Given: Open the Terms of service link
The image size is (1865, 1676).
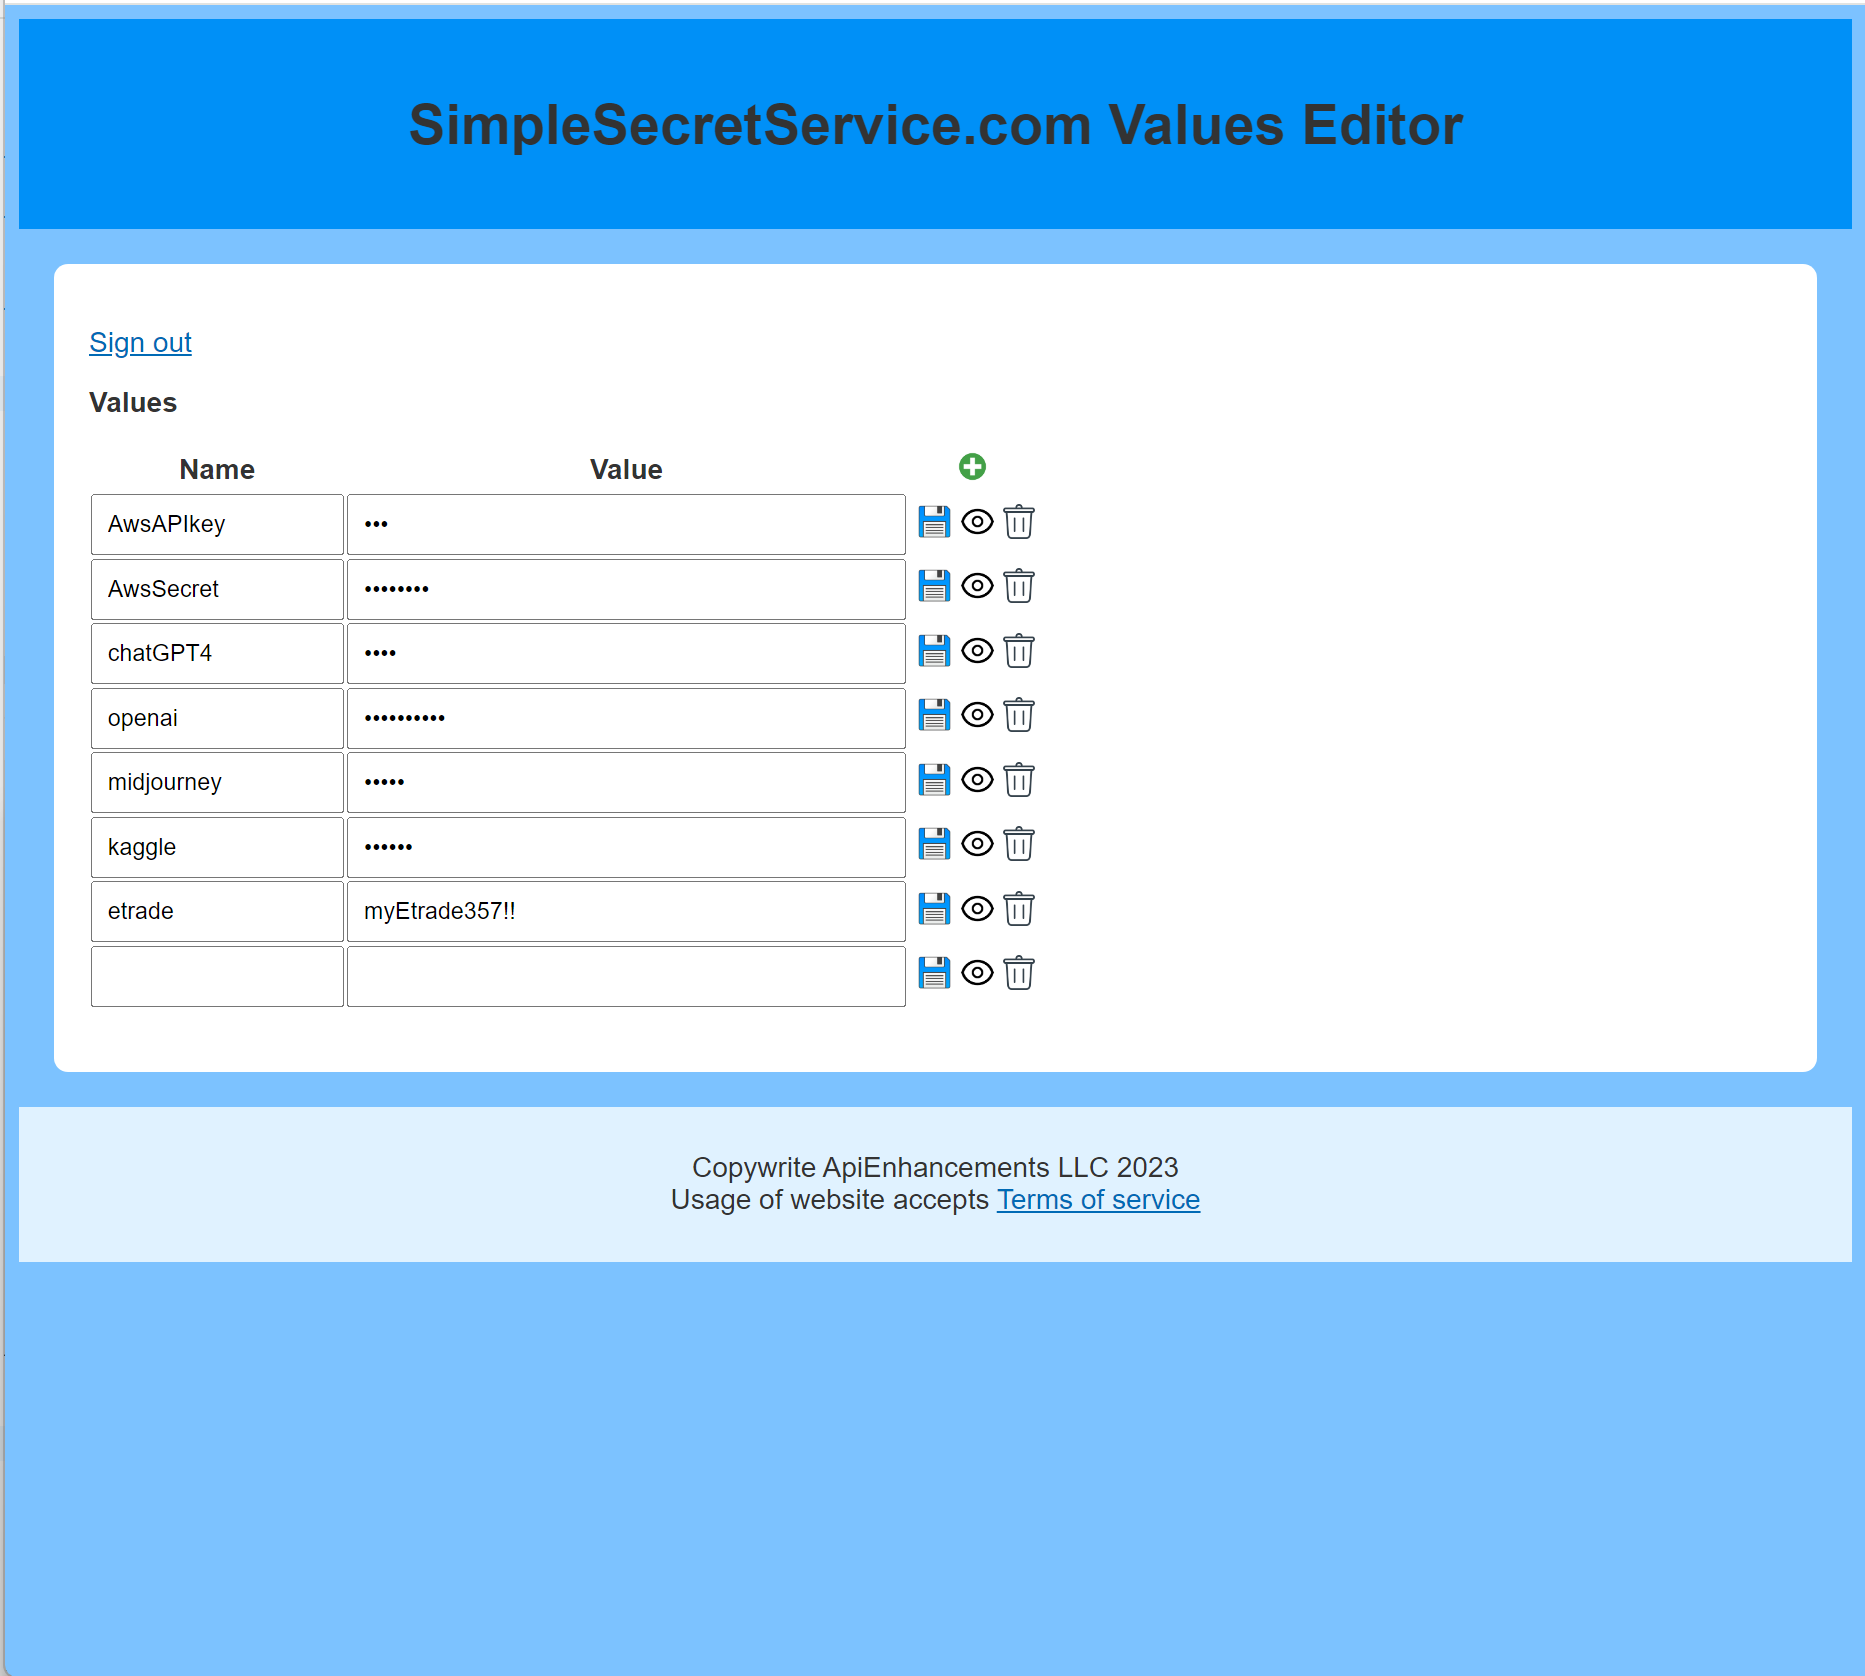Looking at the screenshot, I should (1098, 1200).
